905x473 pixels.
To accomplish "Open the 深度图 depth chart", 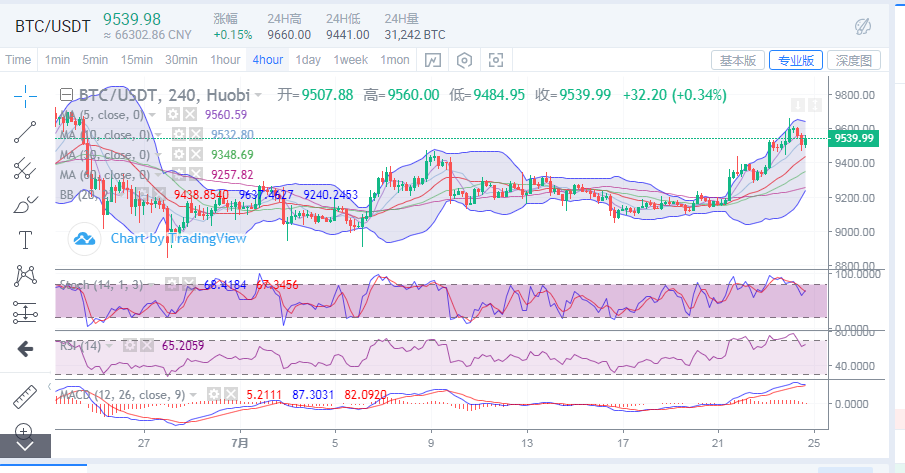I will pos(855,60).
